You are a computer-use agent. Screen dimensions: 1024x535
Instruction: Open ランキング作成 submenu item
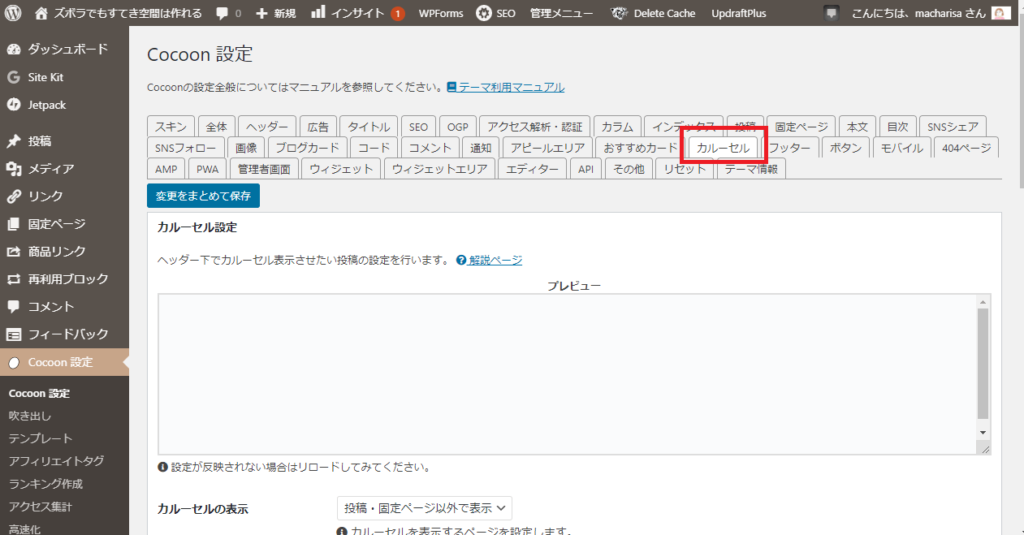[x=46, y=484]
